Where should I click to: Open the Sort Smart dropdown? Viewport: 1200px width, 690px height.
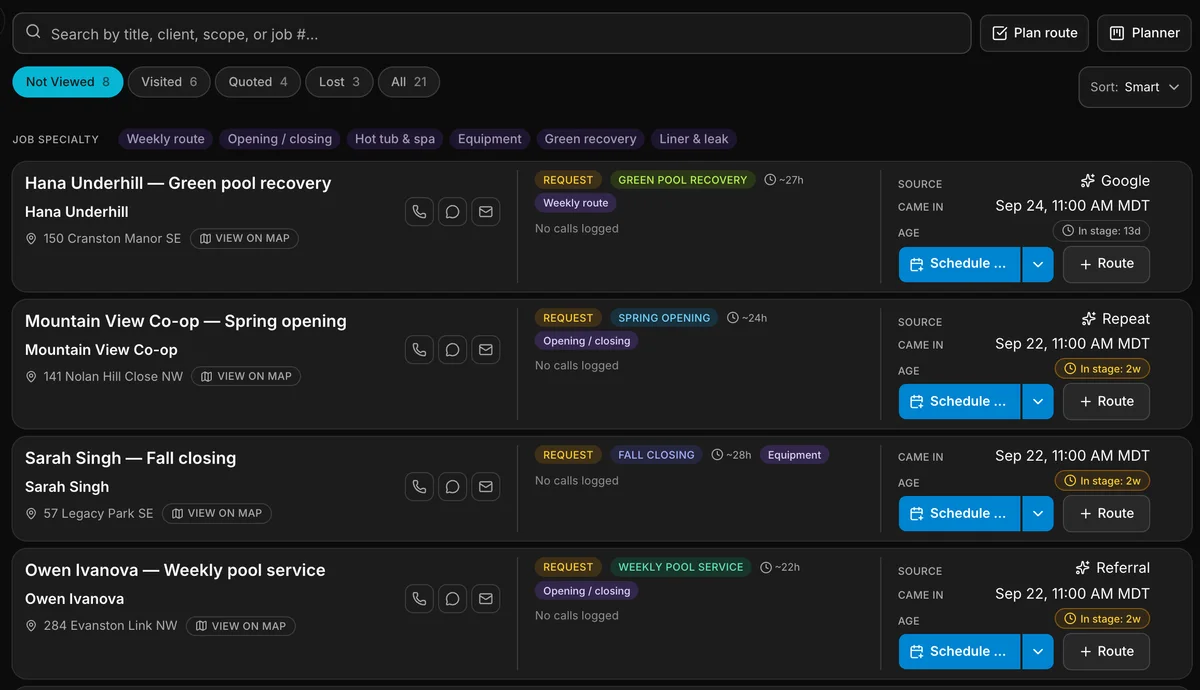point(1135,87)
